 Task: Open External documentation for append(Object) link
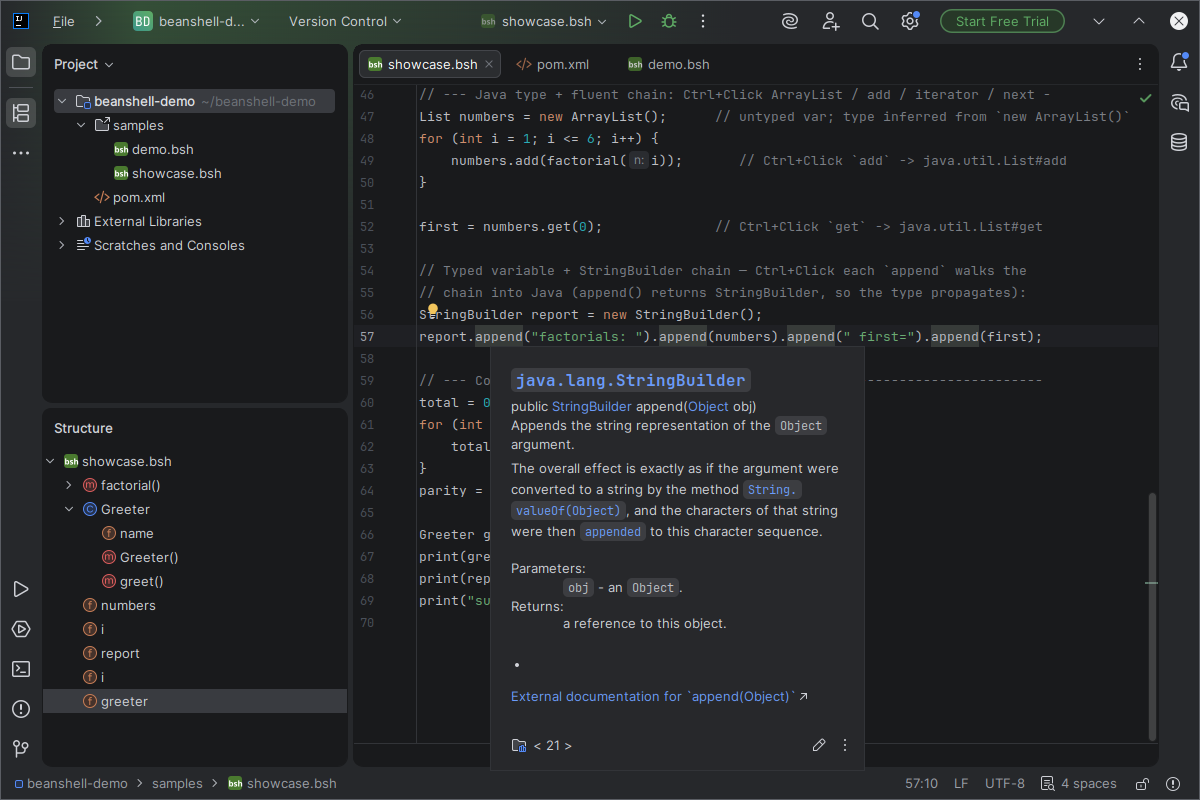660,696
